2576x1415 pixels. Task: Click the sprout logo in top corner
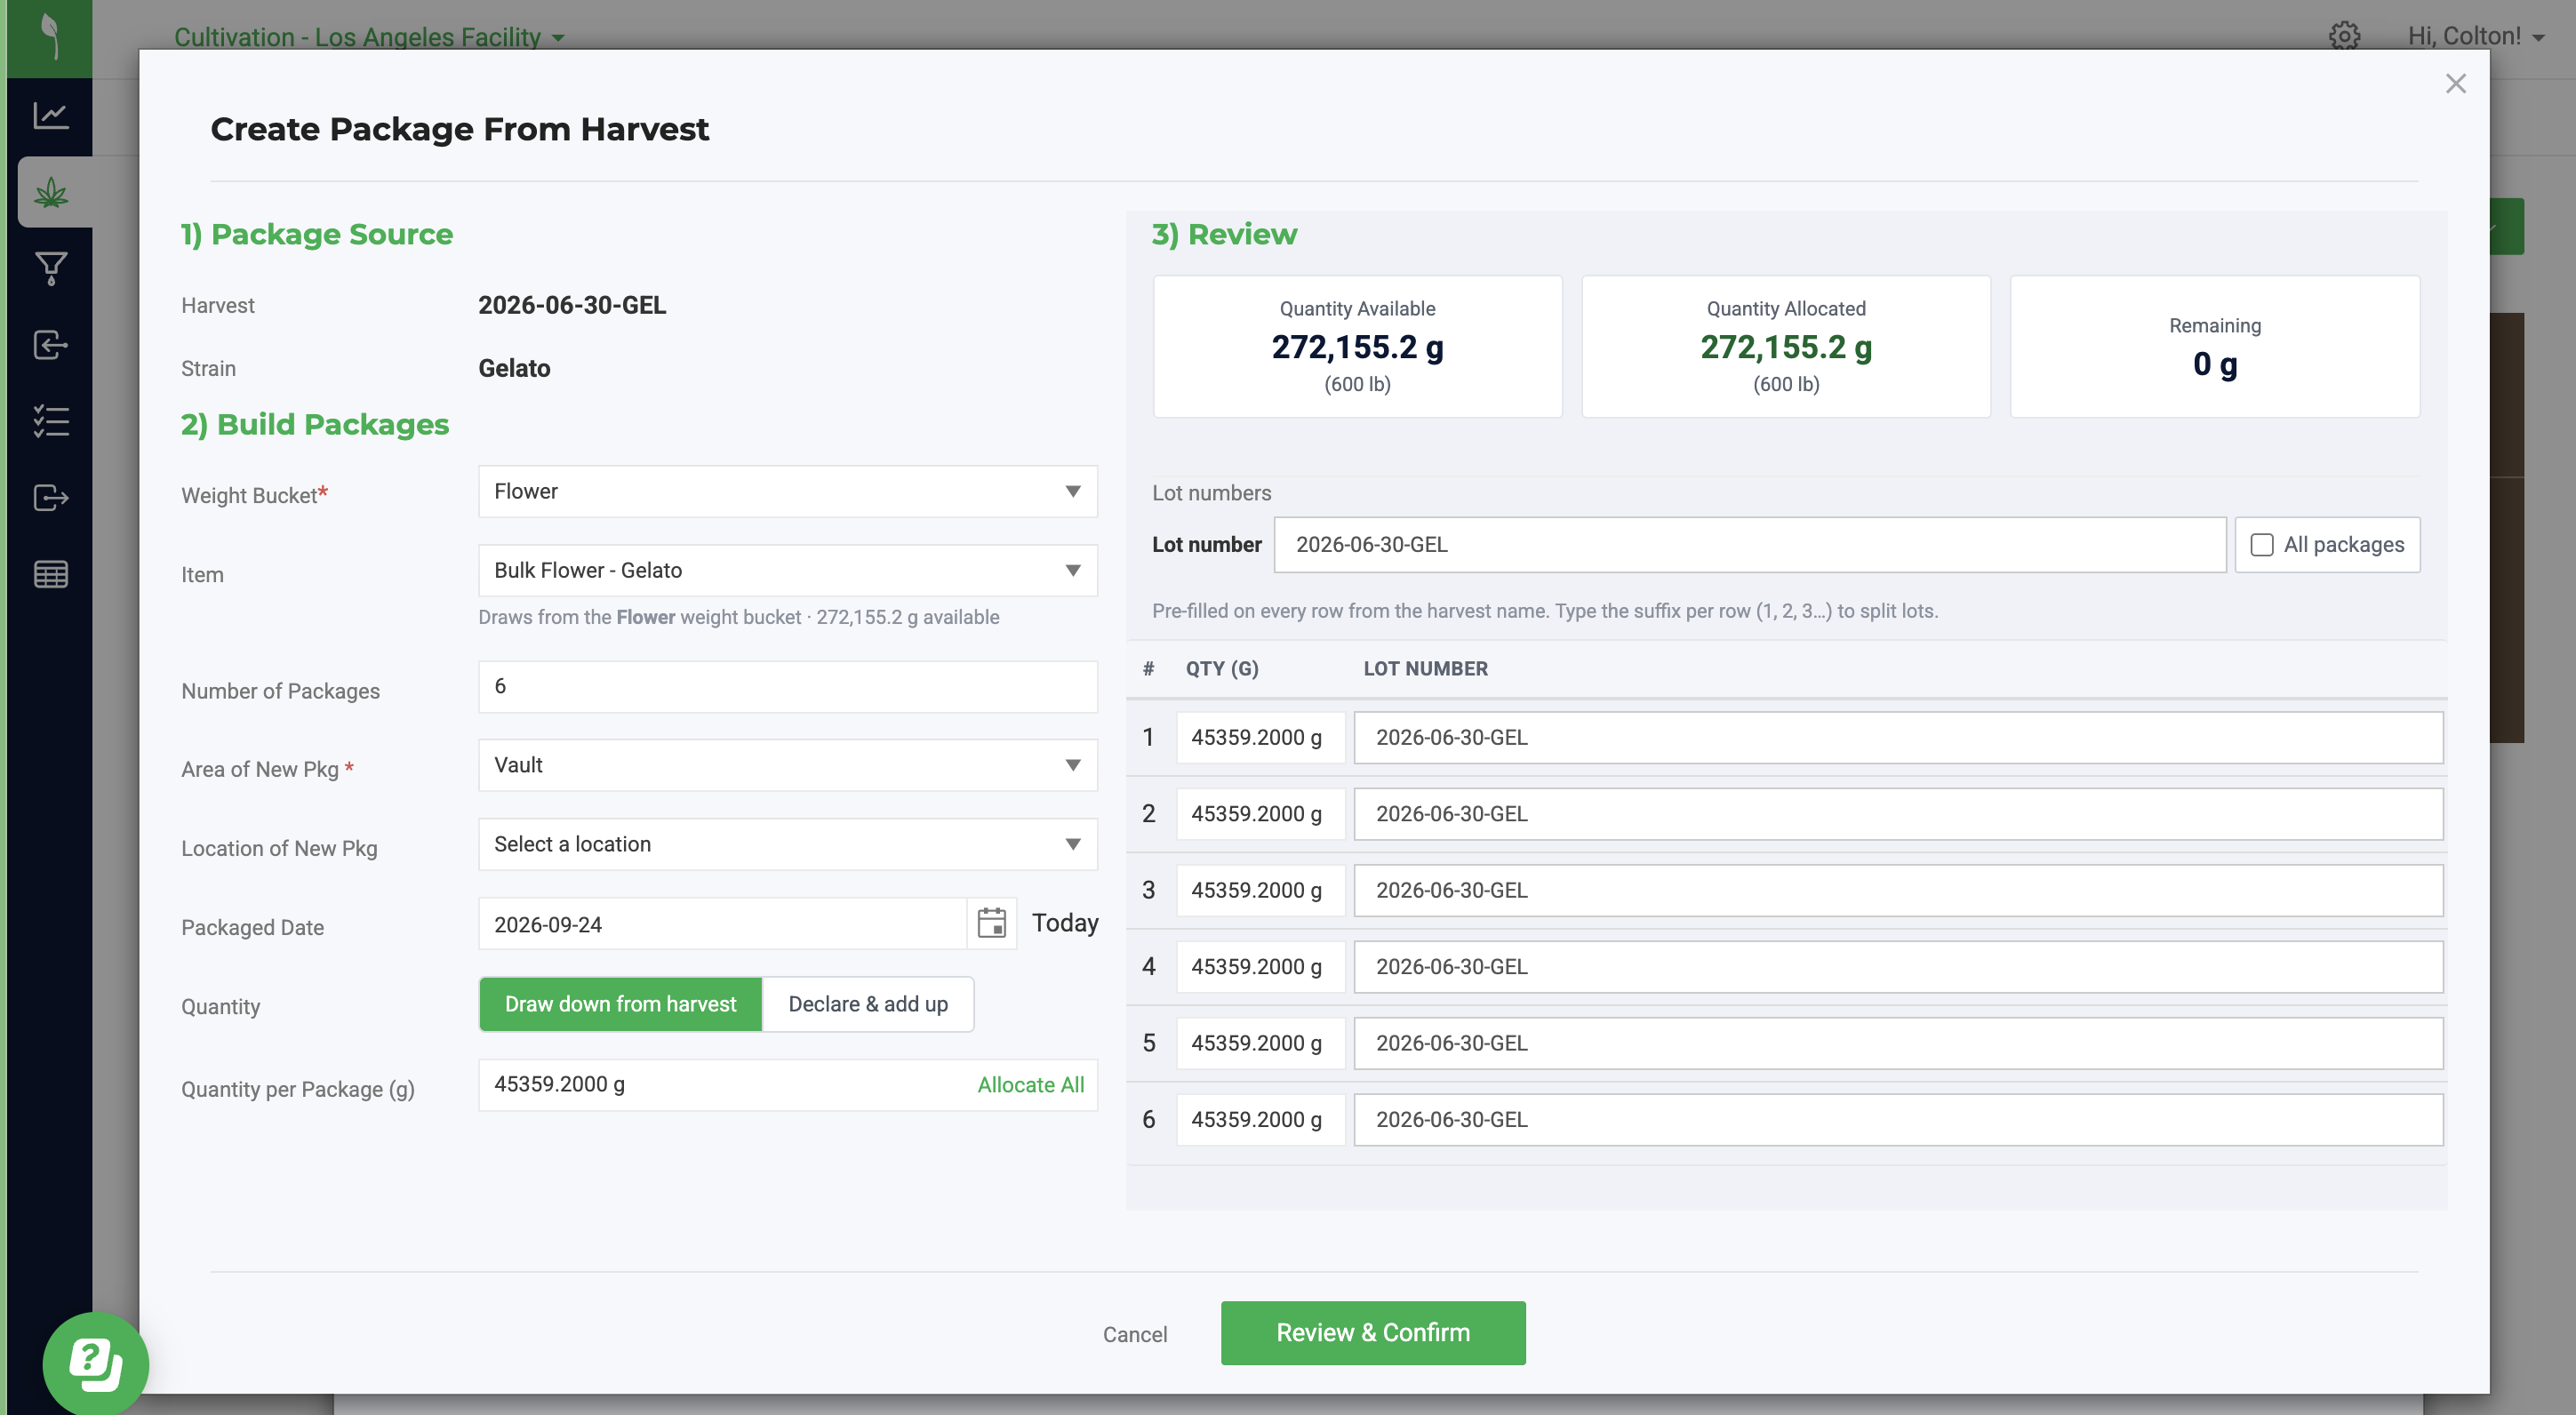(50, 37)
